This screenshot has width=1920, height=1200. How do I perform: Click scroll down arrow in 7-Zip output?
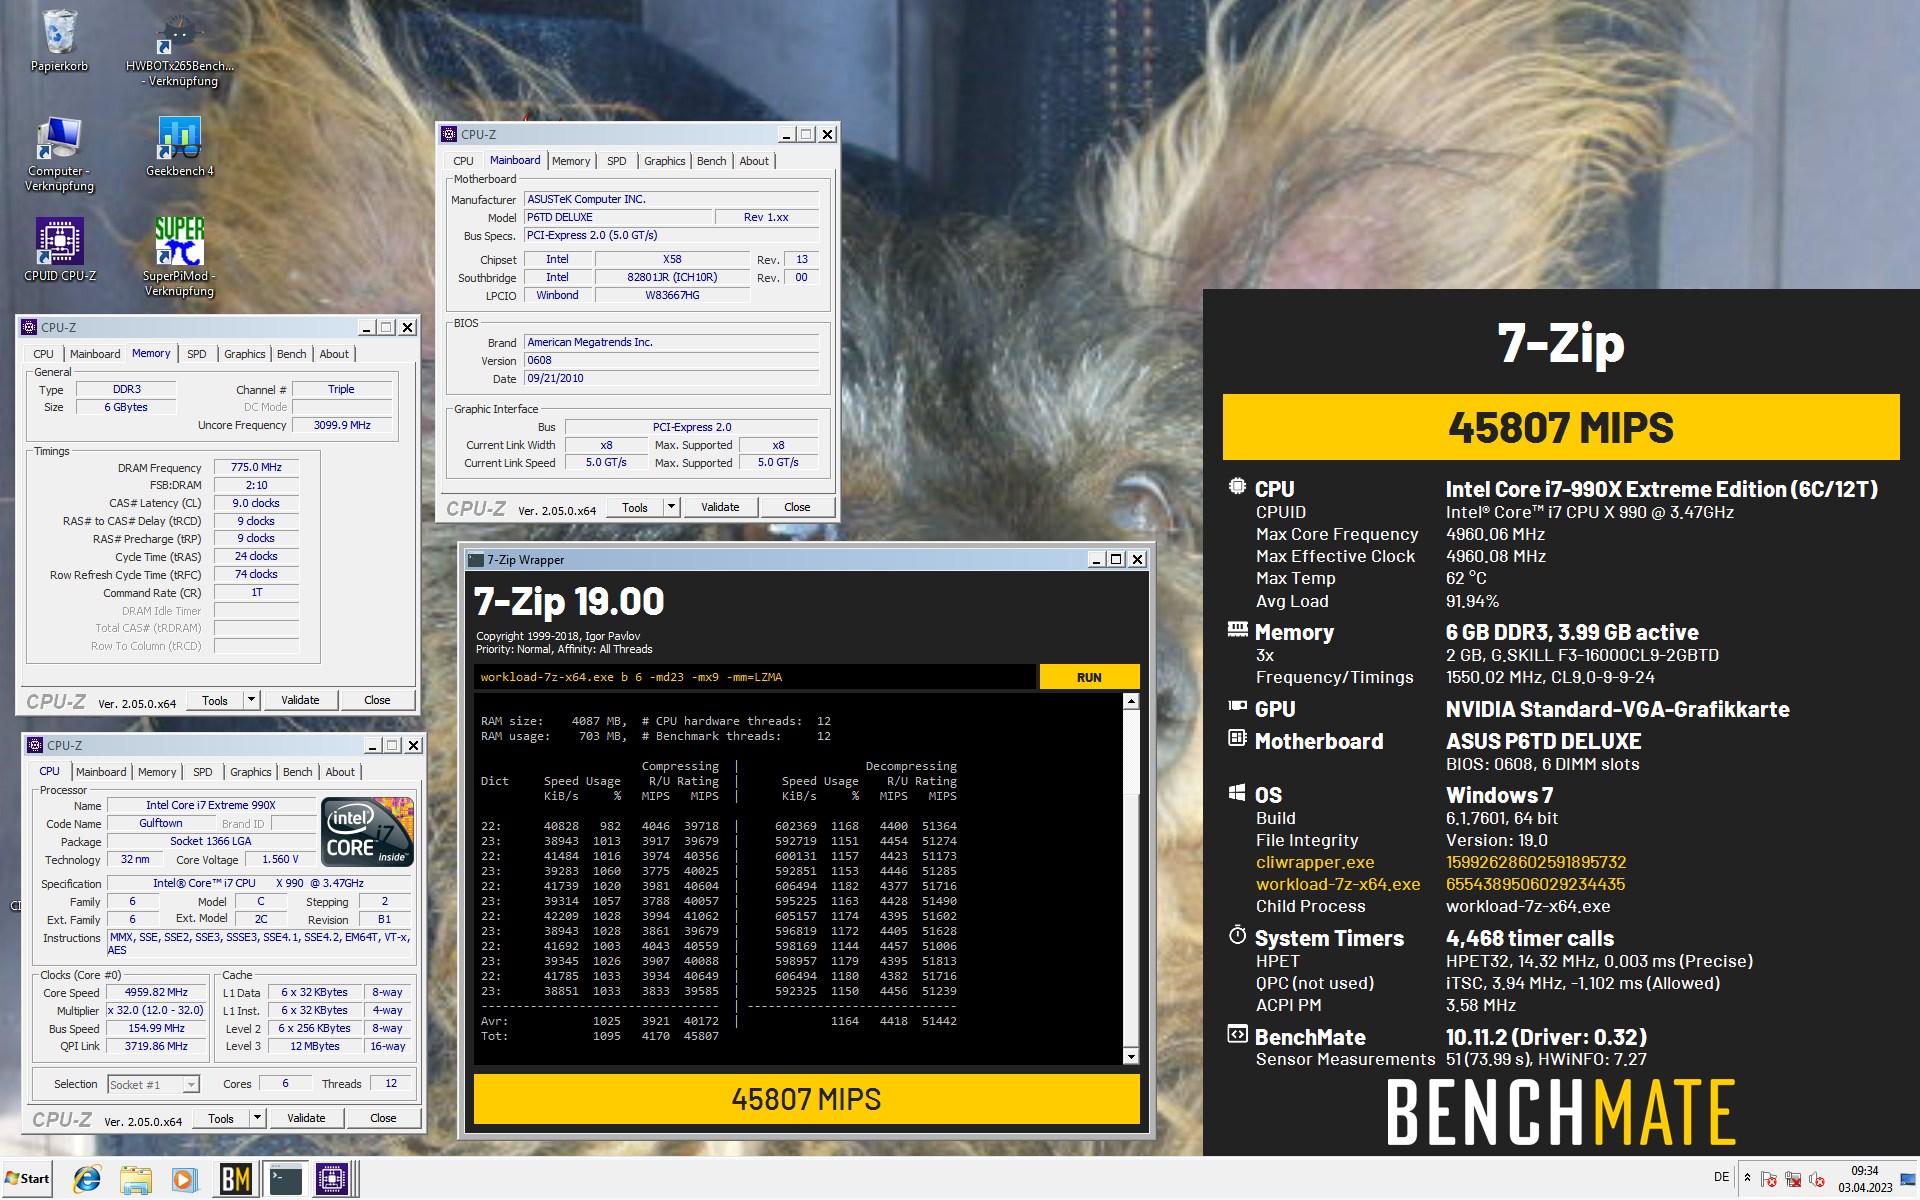[x=1131, y=1056]
